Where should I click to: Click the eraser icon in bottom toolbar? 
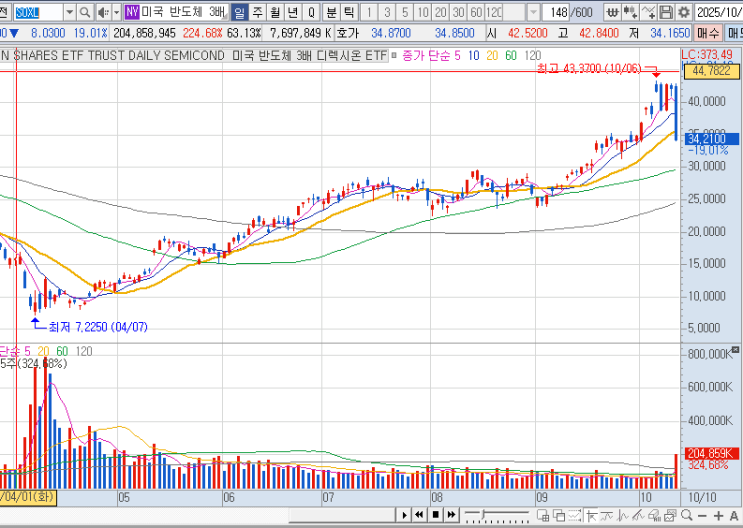[654, 515]
